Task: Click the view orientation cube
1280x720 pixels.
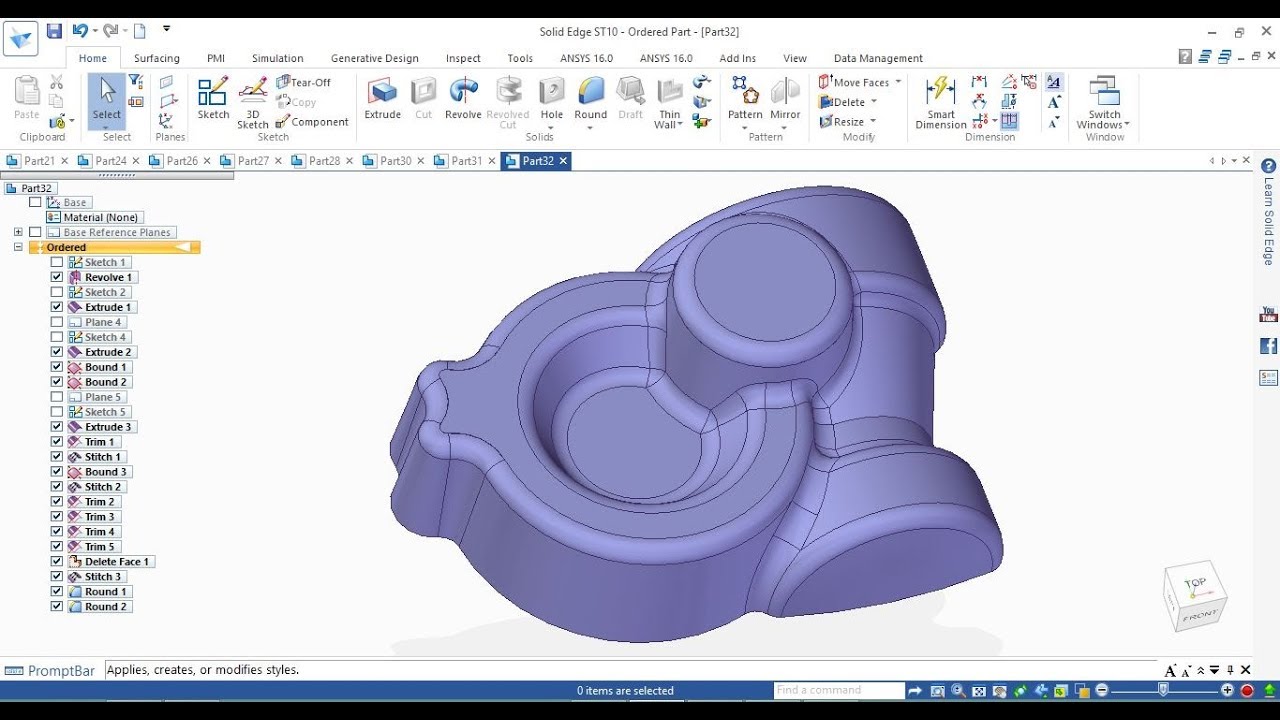Action: pyautogui.click(x=1195, y=596)
